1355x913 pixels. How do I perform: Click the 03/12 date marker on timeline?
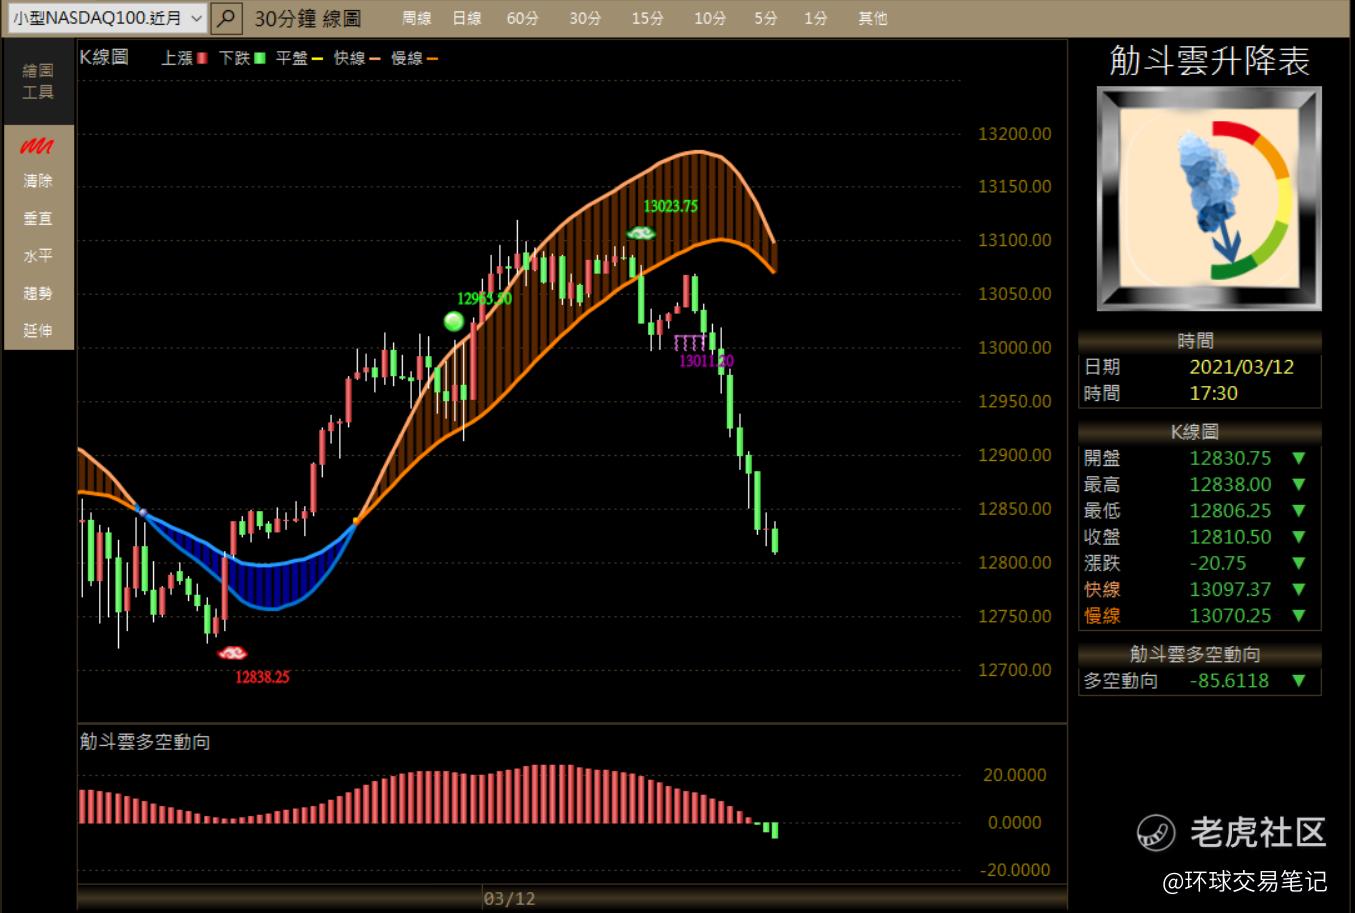click(509, 898)
